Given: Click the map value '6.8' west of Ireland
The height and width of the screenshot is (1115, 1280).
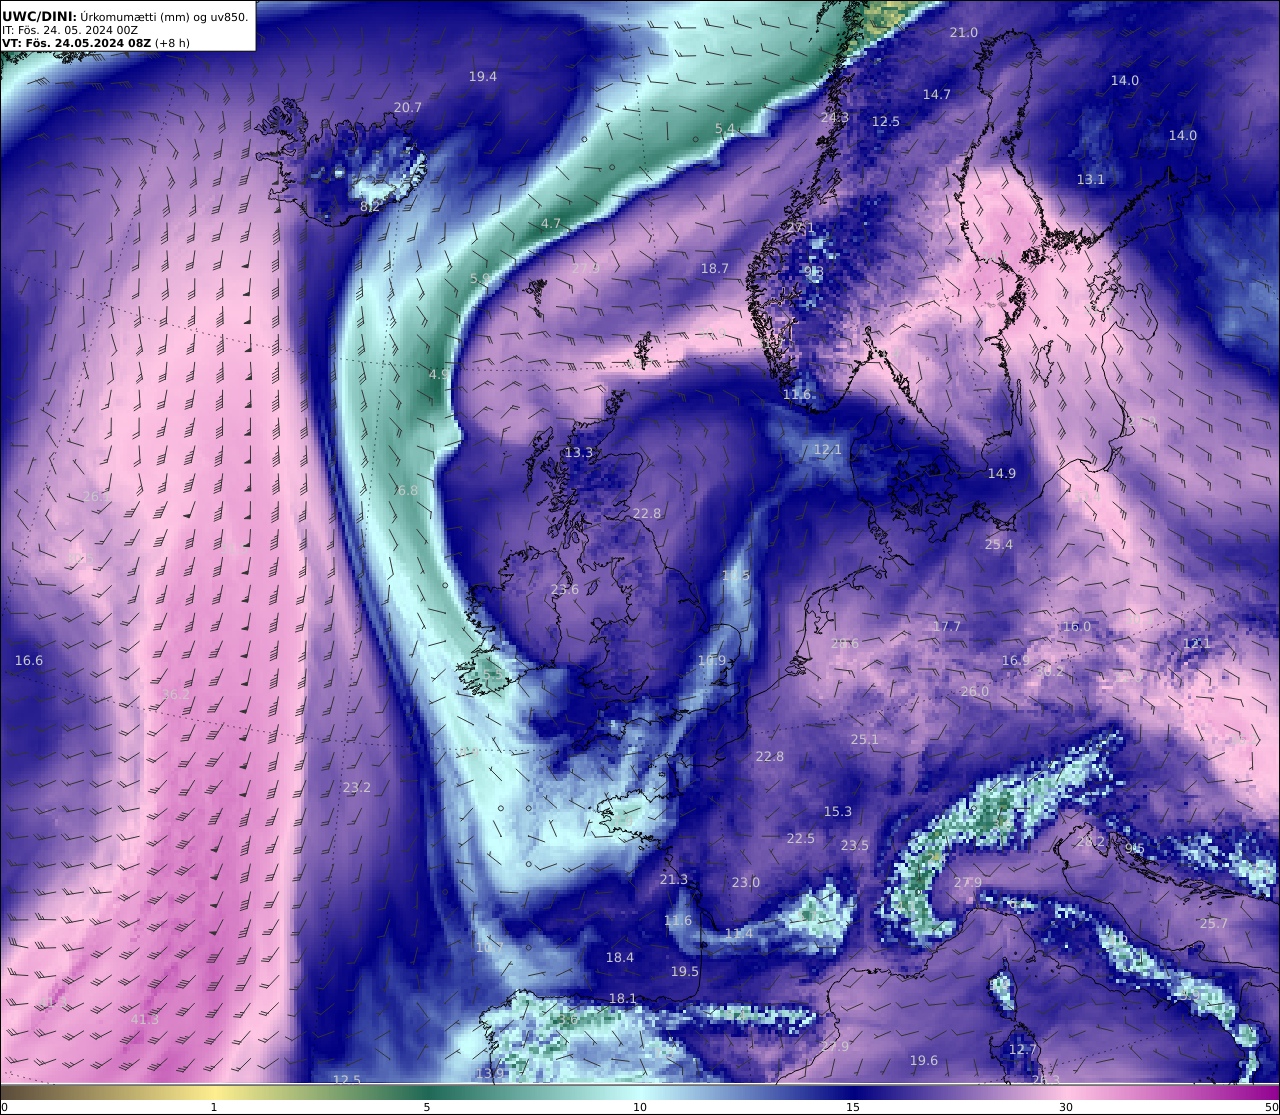Looking at the screenshot, I should pyautogui.click(x=407, y=491).
